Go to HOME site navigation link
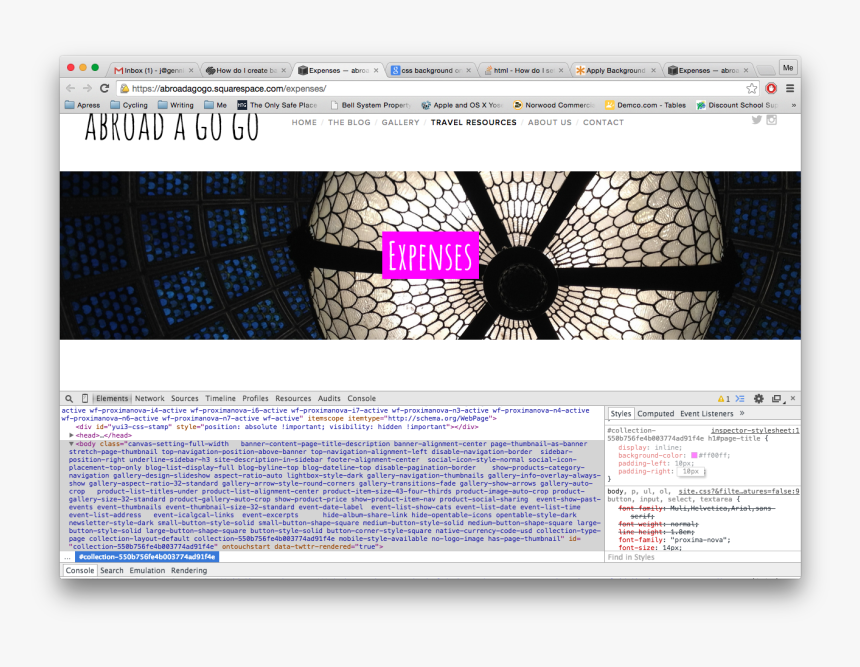Image resolution: width=860 pixels, height=667 pixels. pos(304,122)
